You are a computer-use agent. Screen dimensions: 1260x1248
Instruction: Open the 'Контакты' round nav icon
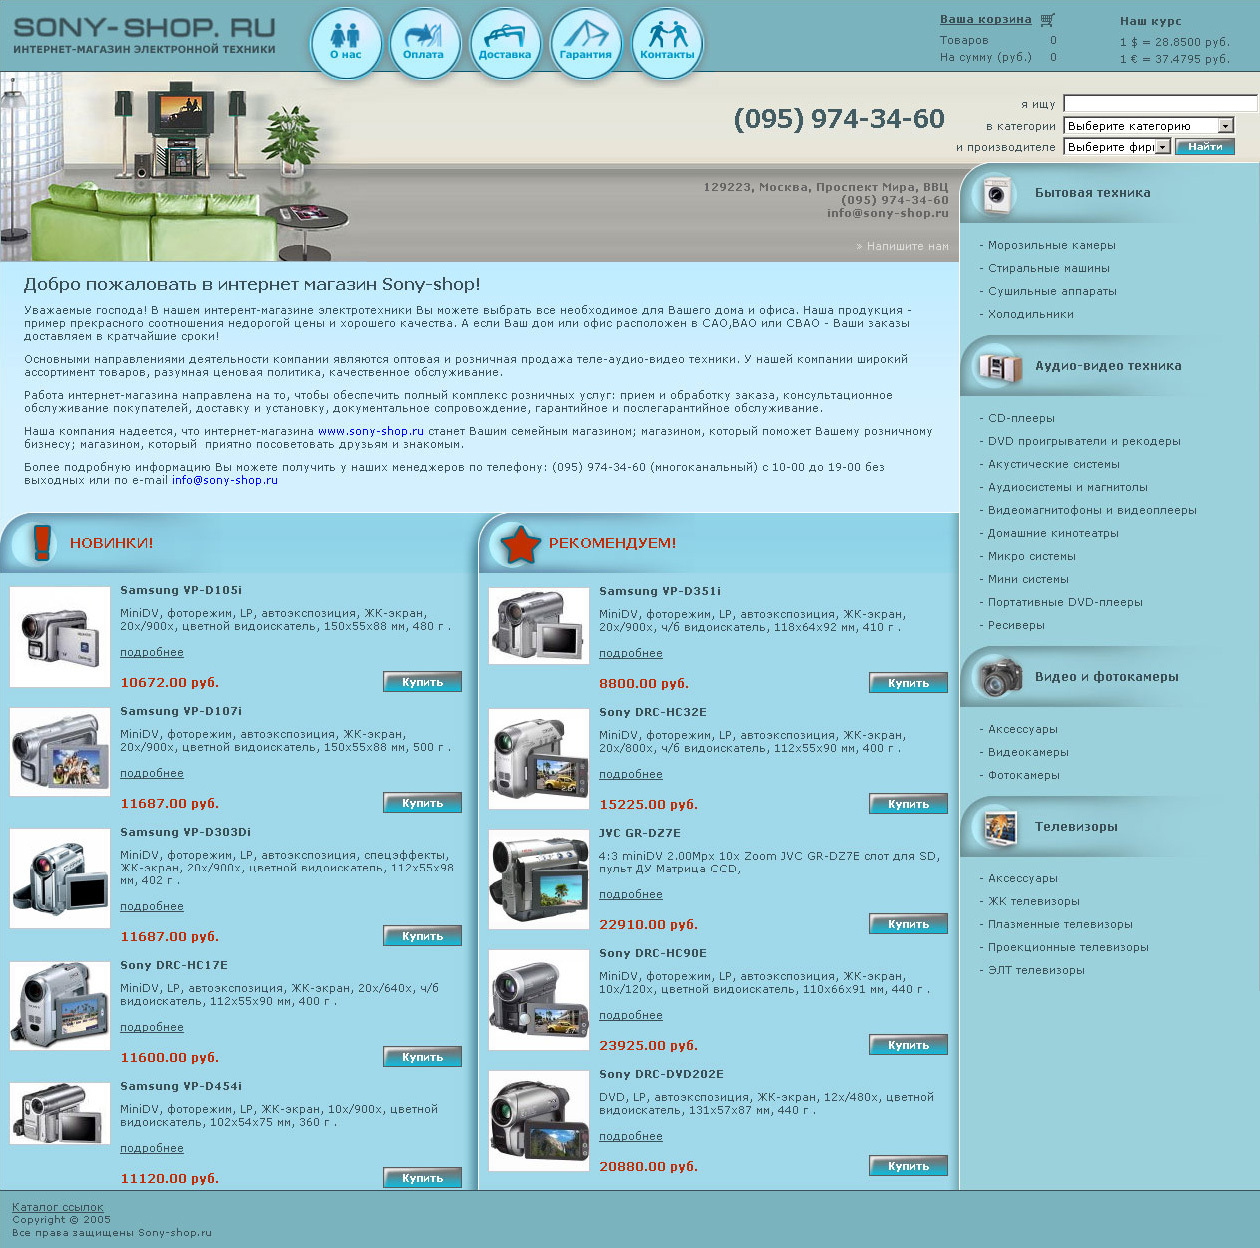pos(667,43)
